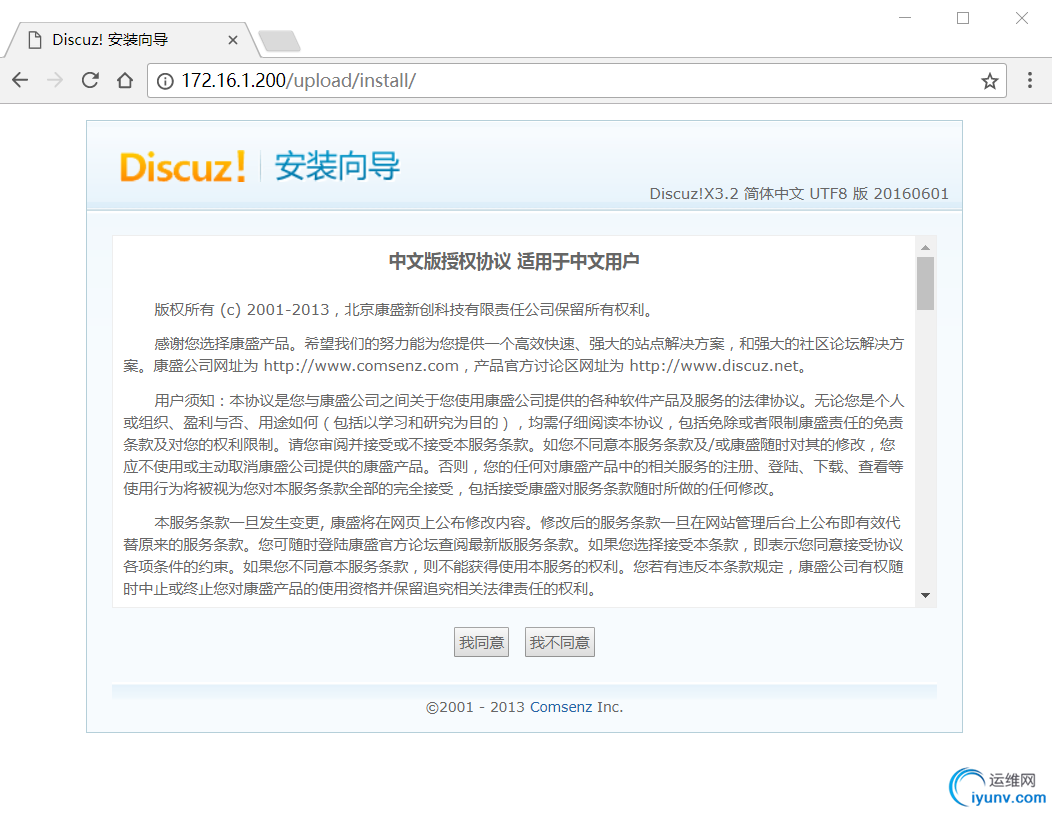This screenshot has height=814, width=1052.
Task: Close the browser window
Action: [1021, 18]
